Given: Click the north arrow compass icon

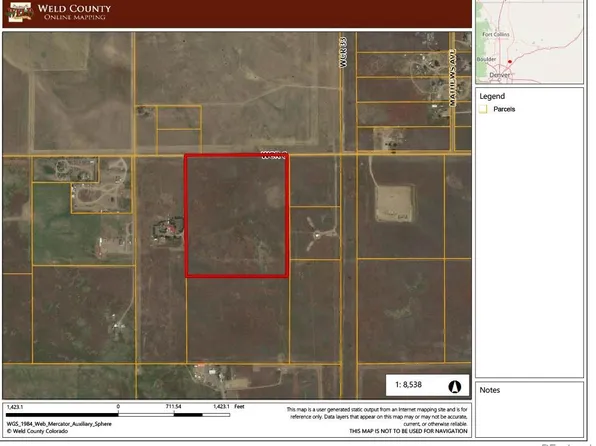Looking at the screenshot, I should [455, 387].
